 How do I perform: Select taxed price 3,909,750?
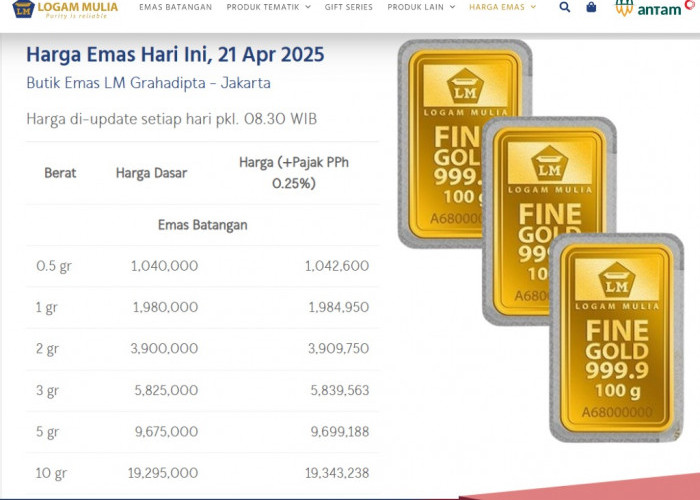click(x=338, y=349)
